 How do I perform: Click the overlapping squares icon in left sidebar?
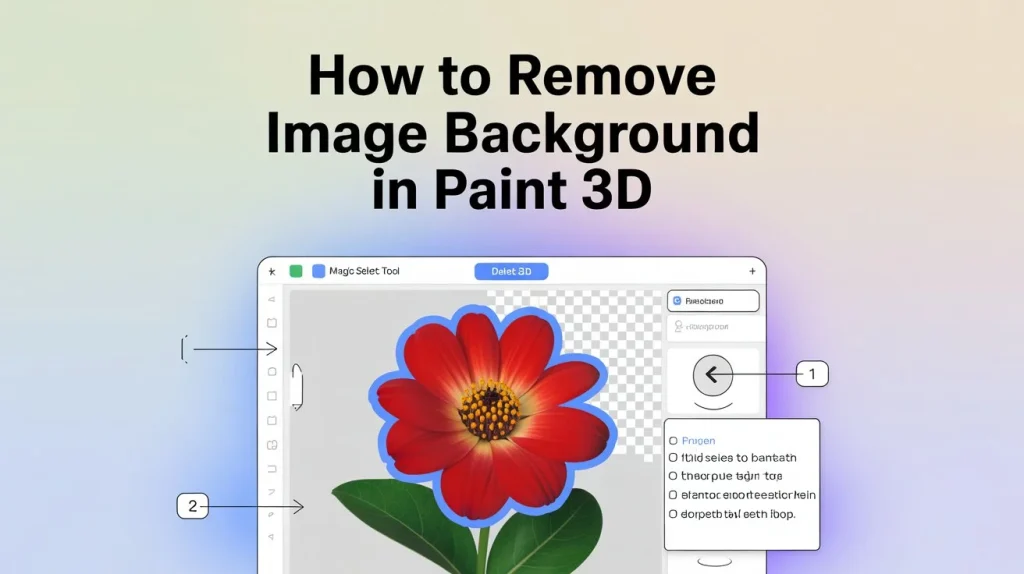[272, 445]
